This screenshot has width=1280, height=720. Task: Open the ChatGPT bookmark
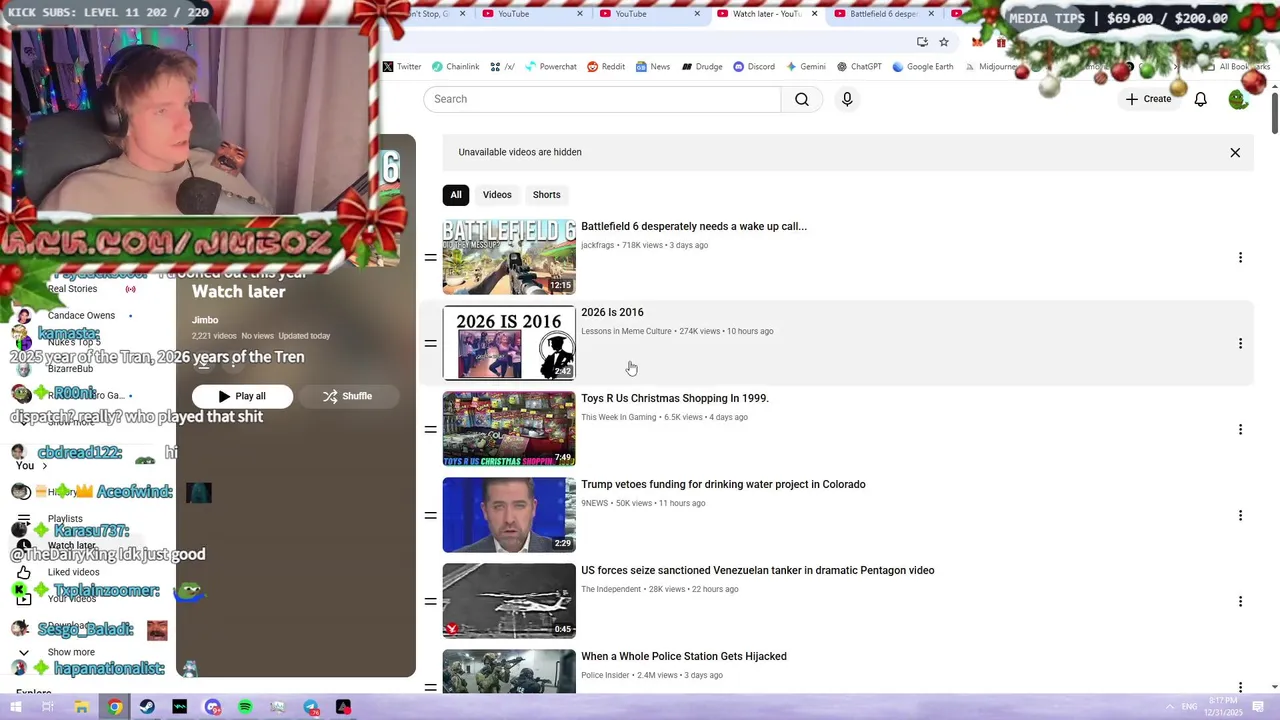860,67
